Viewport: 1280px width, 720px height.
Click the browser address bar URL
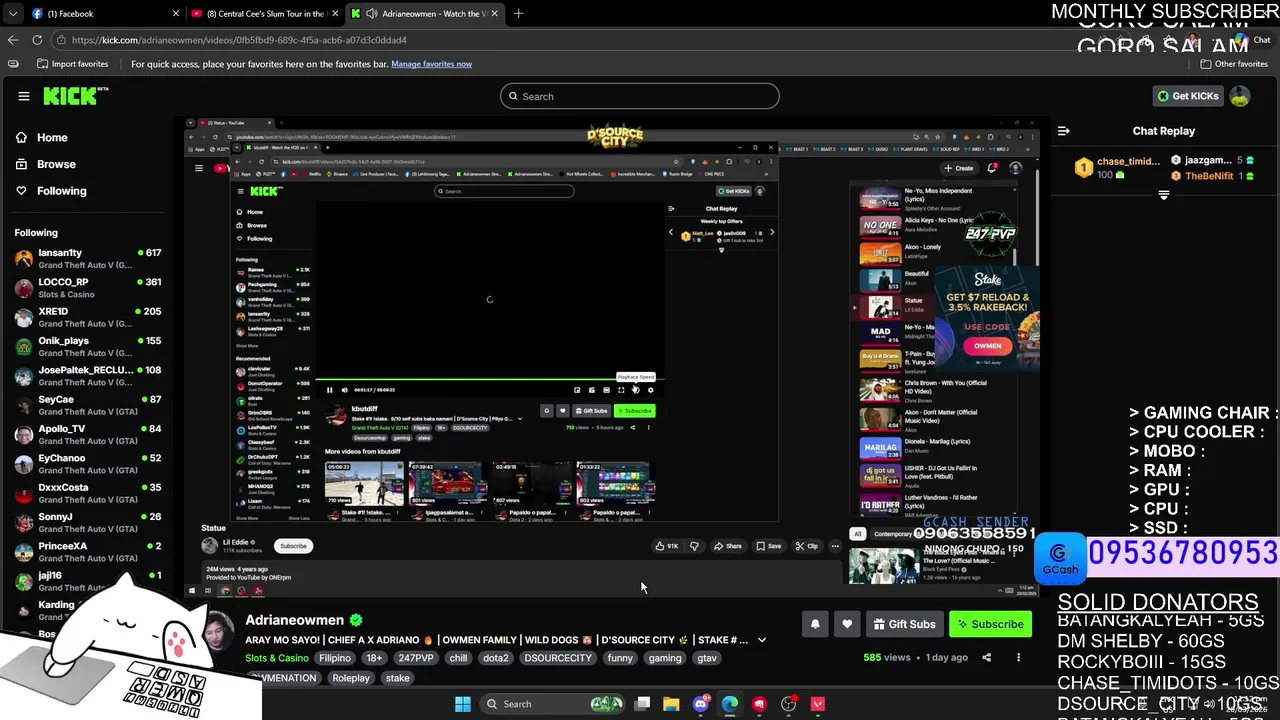pos(239,40)
